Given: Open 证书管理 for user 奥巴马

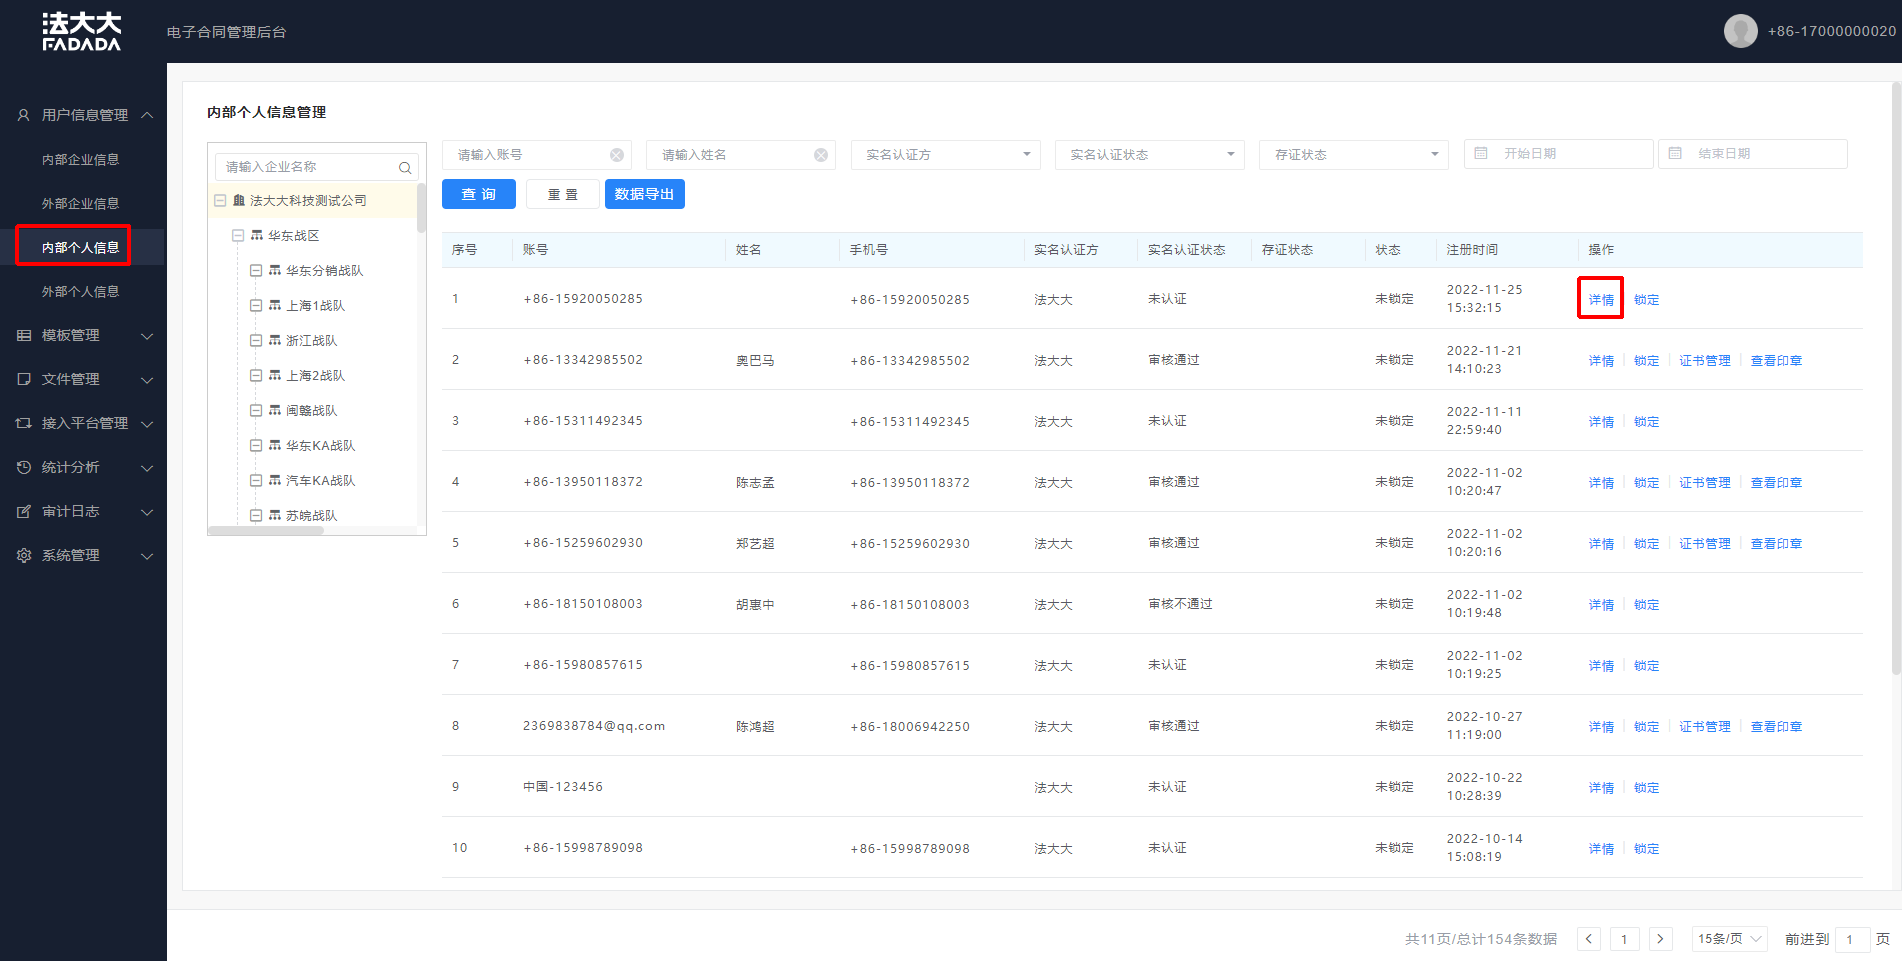Looking at the screenshot, I should (1704, 361).
